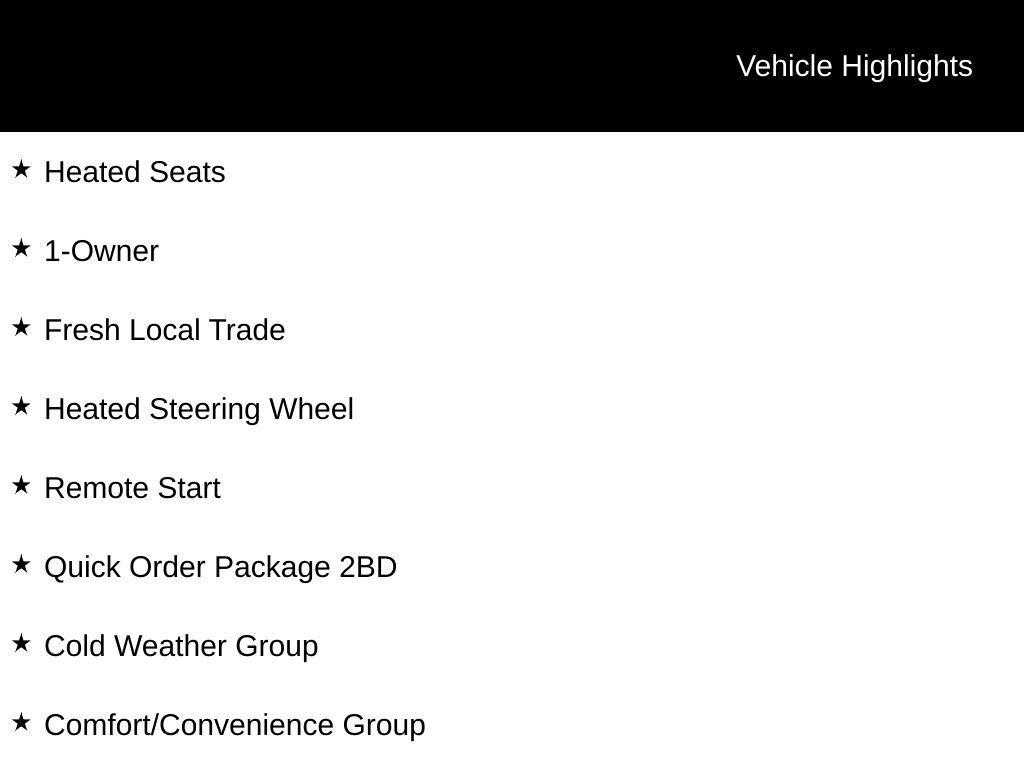Click the empty black header banner area
The image size is (1024, 768).
point(350,66)
